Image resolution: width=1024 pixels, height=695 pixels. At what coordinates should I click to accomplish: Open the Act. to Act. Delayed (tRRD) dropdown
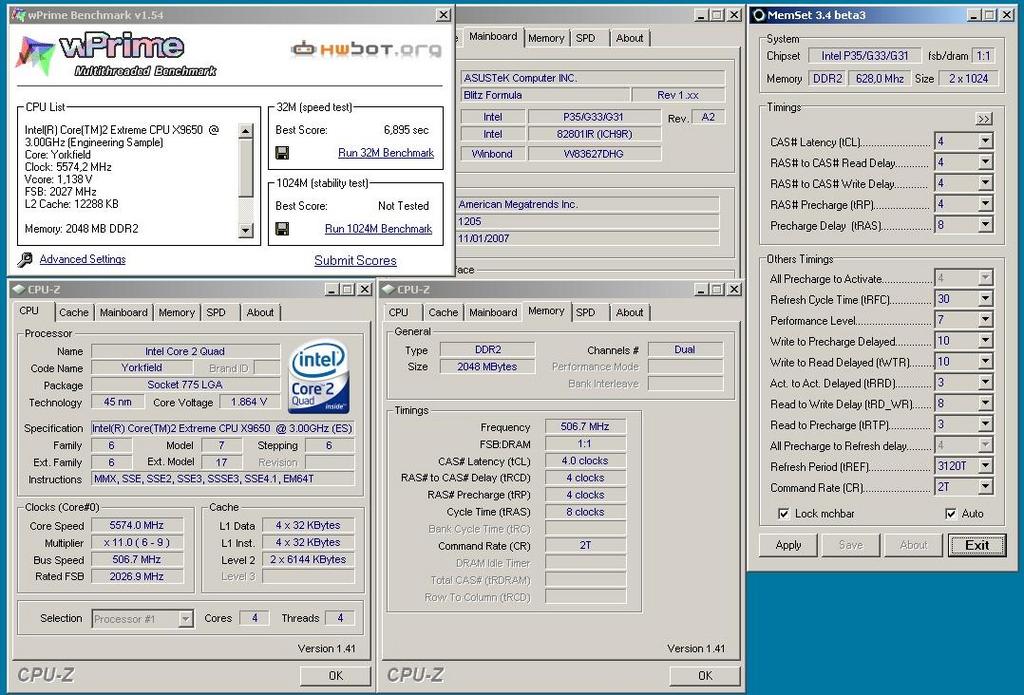(985, 383)
